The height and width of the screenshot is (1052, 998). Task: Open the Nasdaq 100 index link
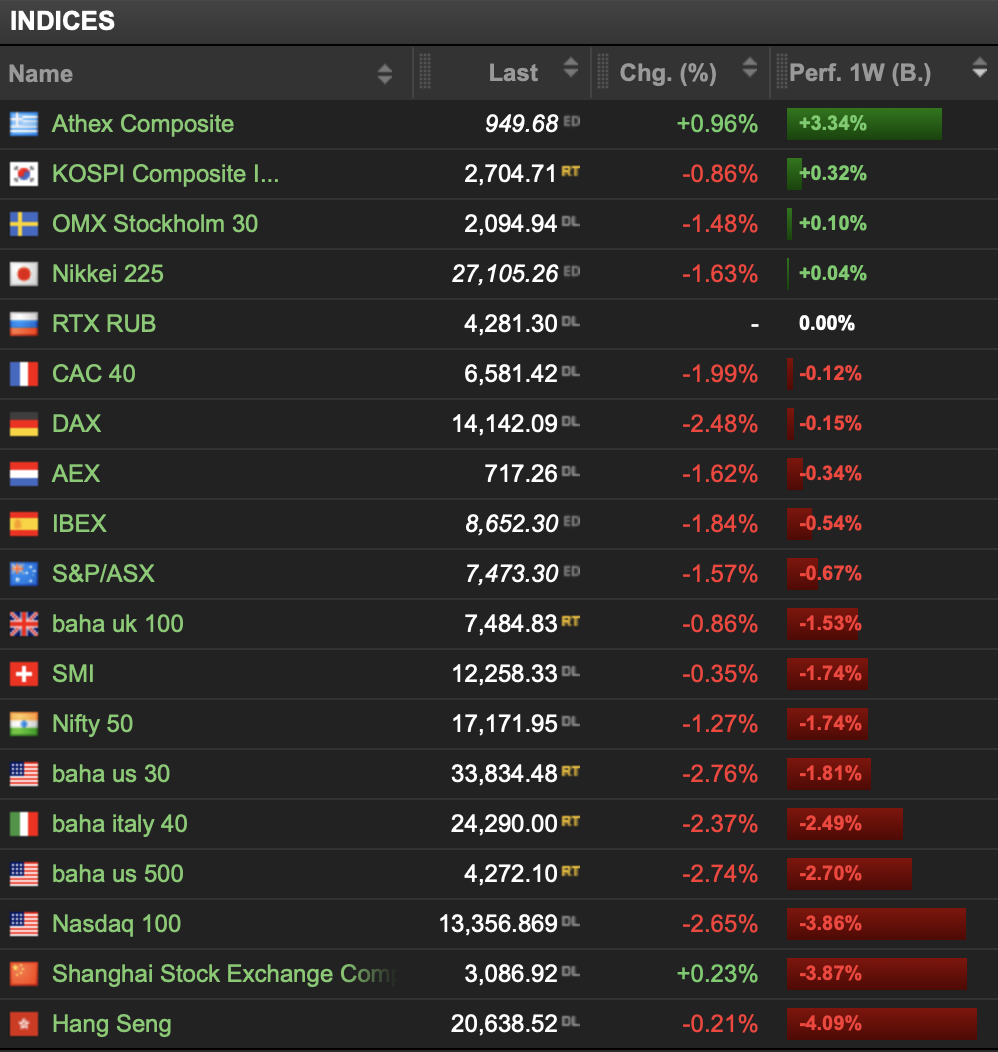pyautogui.click(x=117, y=925)
